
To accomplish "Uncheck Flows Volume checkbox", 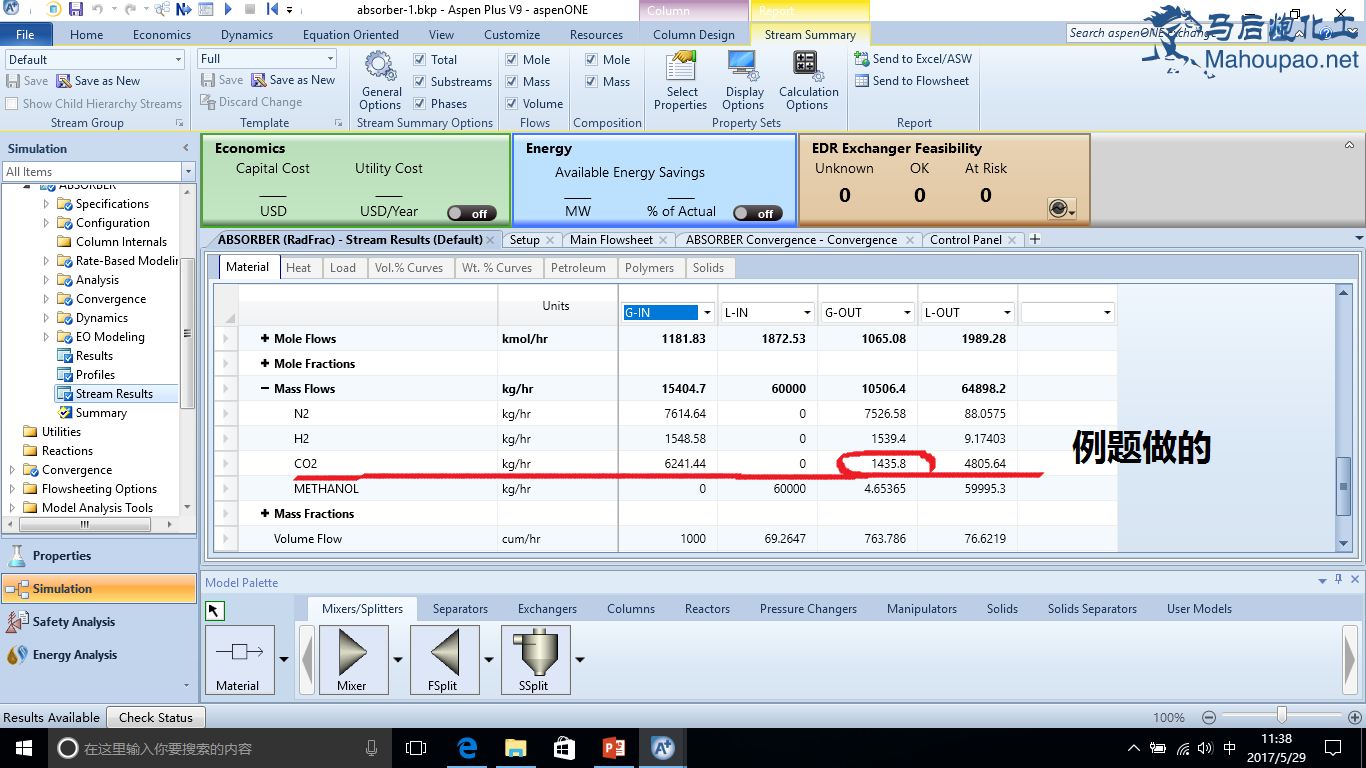I will pos(512,104).
